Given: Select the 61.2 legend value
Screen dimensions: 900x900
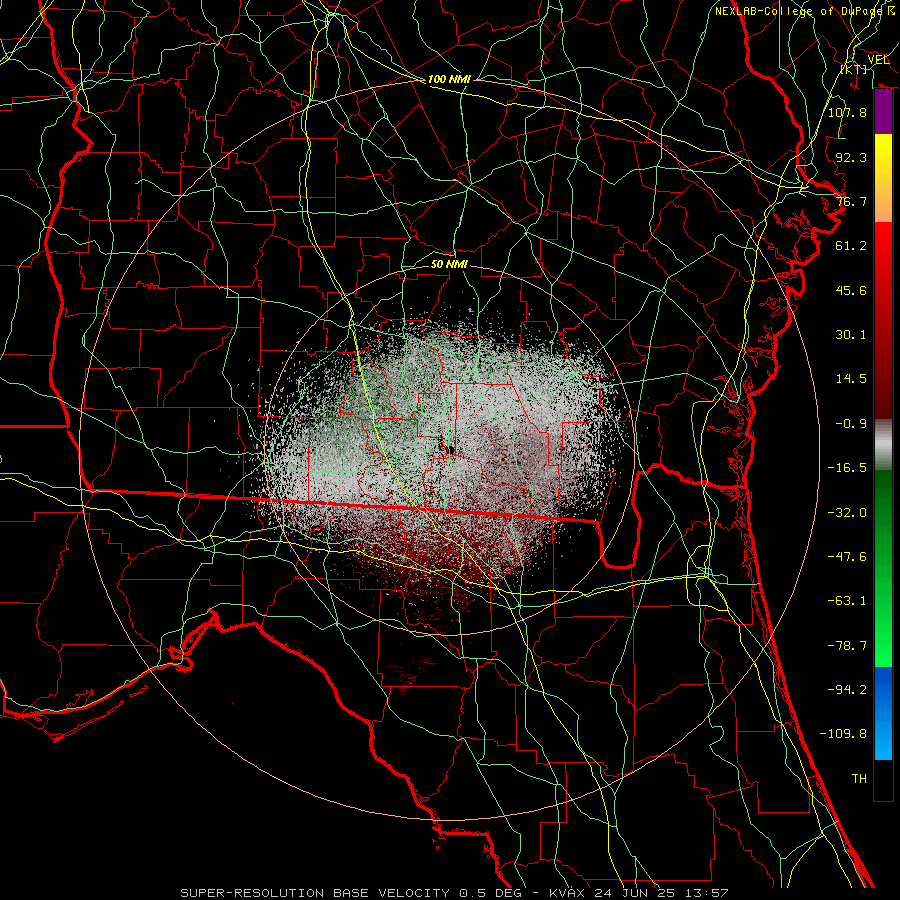Looking at the screenshot, I should (x=851, y=246).
